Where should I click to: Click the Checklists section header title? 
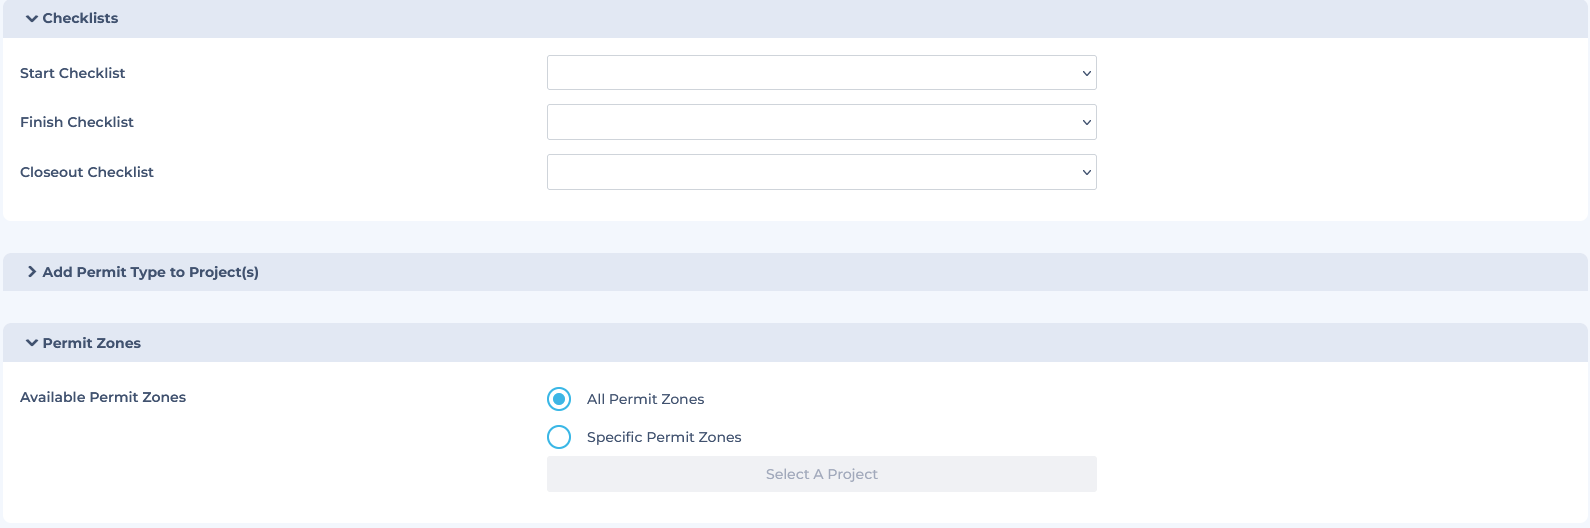[80, 18]
